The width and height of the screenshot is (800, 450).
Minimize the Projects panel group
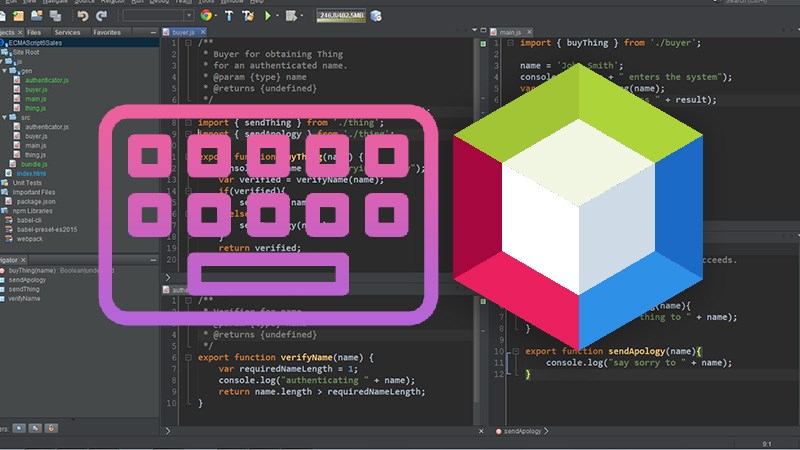click(x=153, y=32)
